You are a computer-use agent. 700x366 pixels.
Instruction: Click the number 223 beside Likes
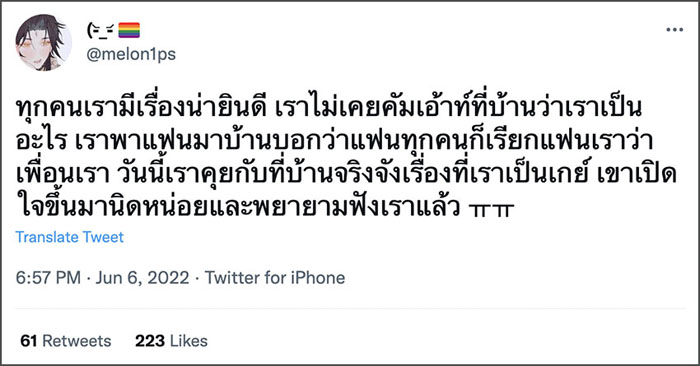pyautogui.click(x=150, y=341)
